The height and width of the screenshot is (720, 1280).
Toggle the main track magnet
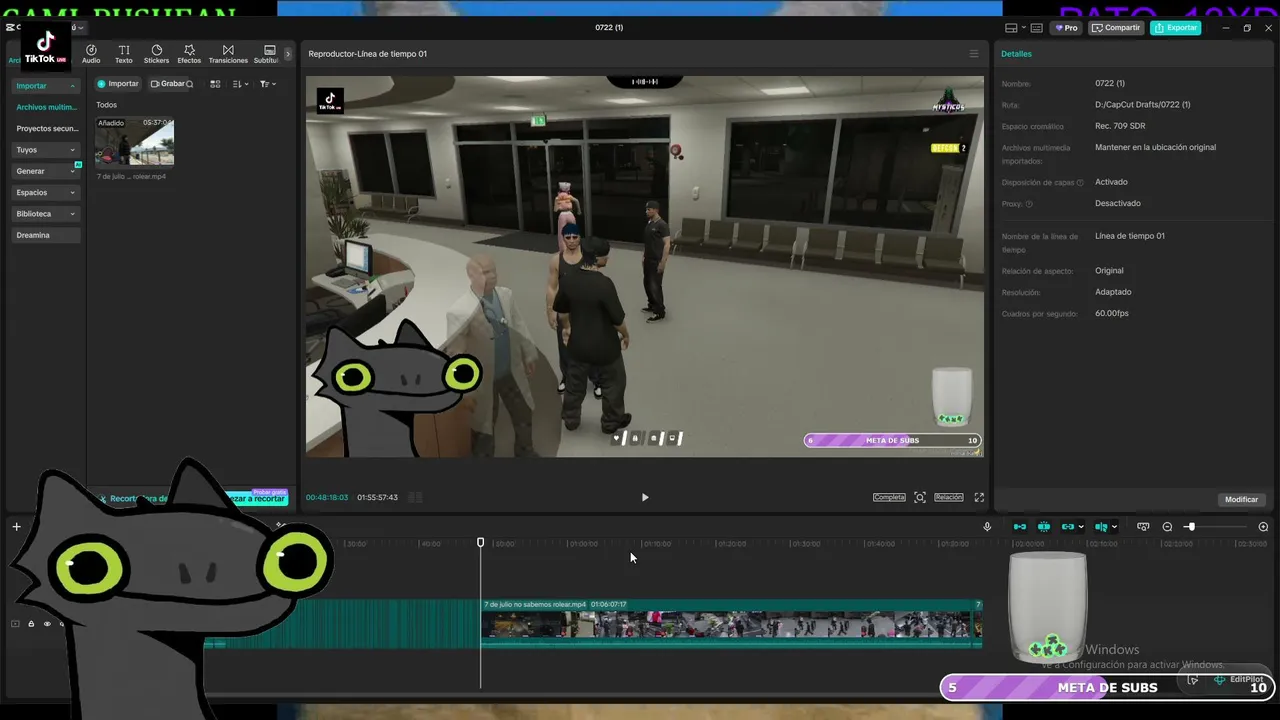[1020, 527]
